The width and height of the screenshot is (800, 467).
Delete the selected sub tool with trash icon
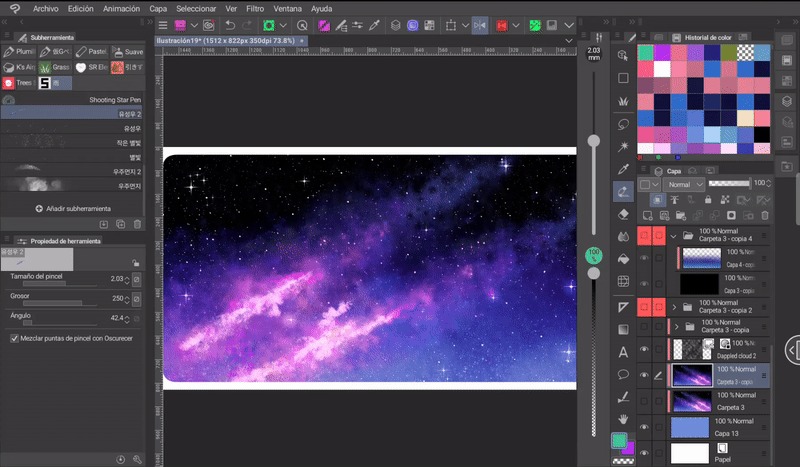(x=137, y=224)
